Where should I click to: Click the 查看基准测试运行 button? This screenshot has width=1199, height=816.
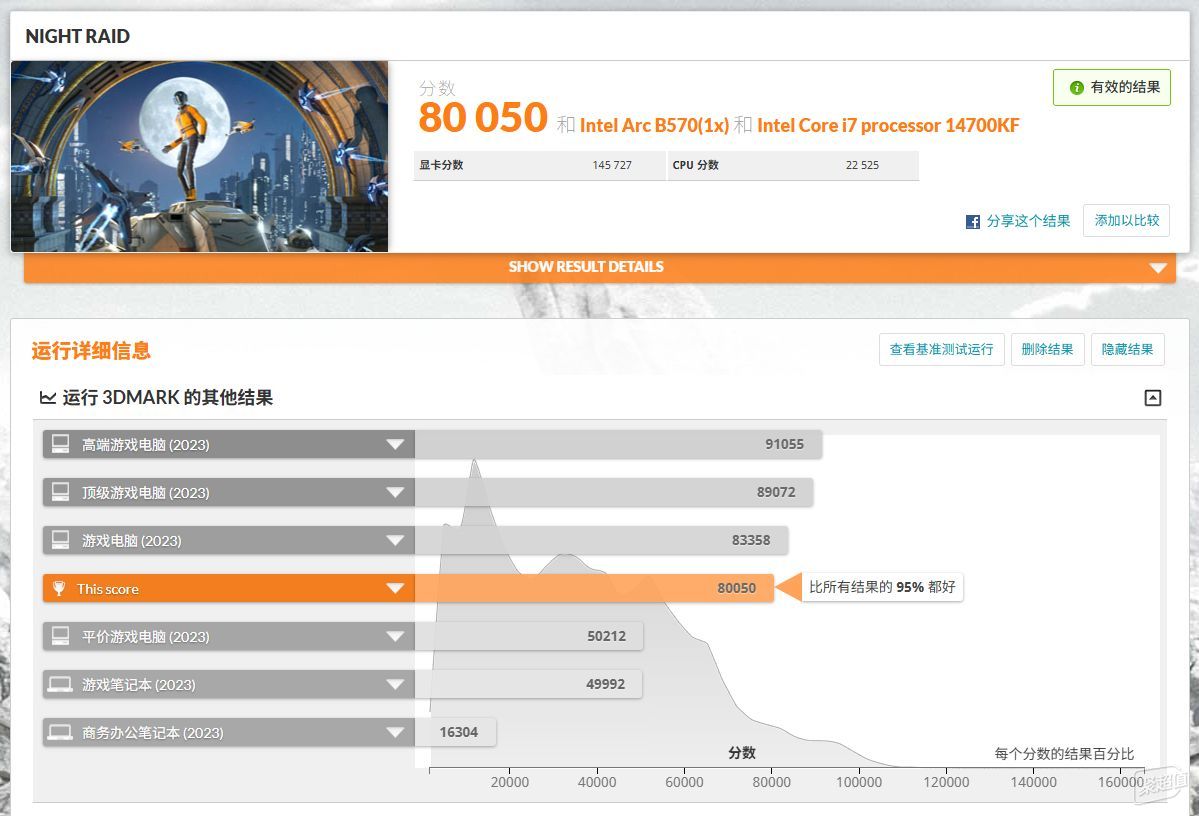point(941,349)
